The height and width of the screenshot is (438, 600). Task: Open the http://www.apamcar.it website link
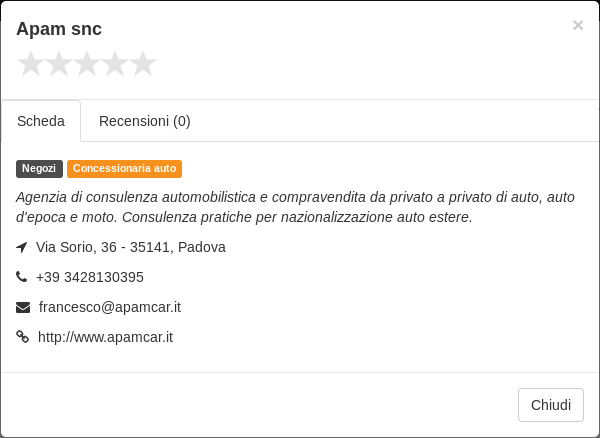coord(105,337)
